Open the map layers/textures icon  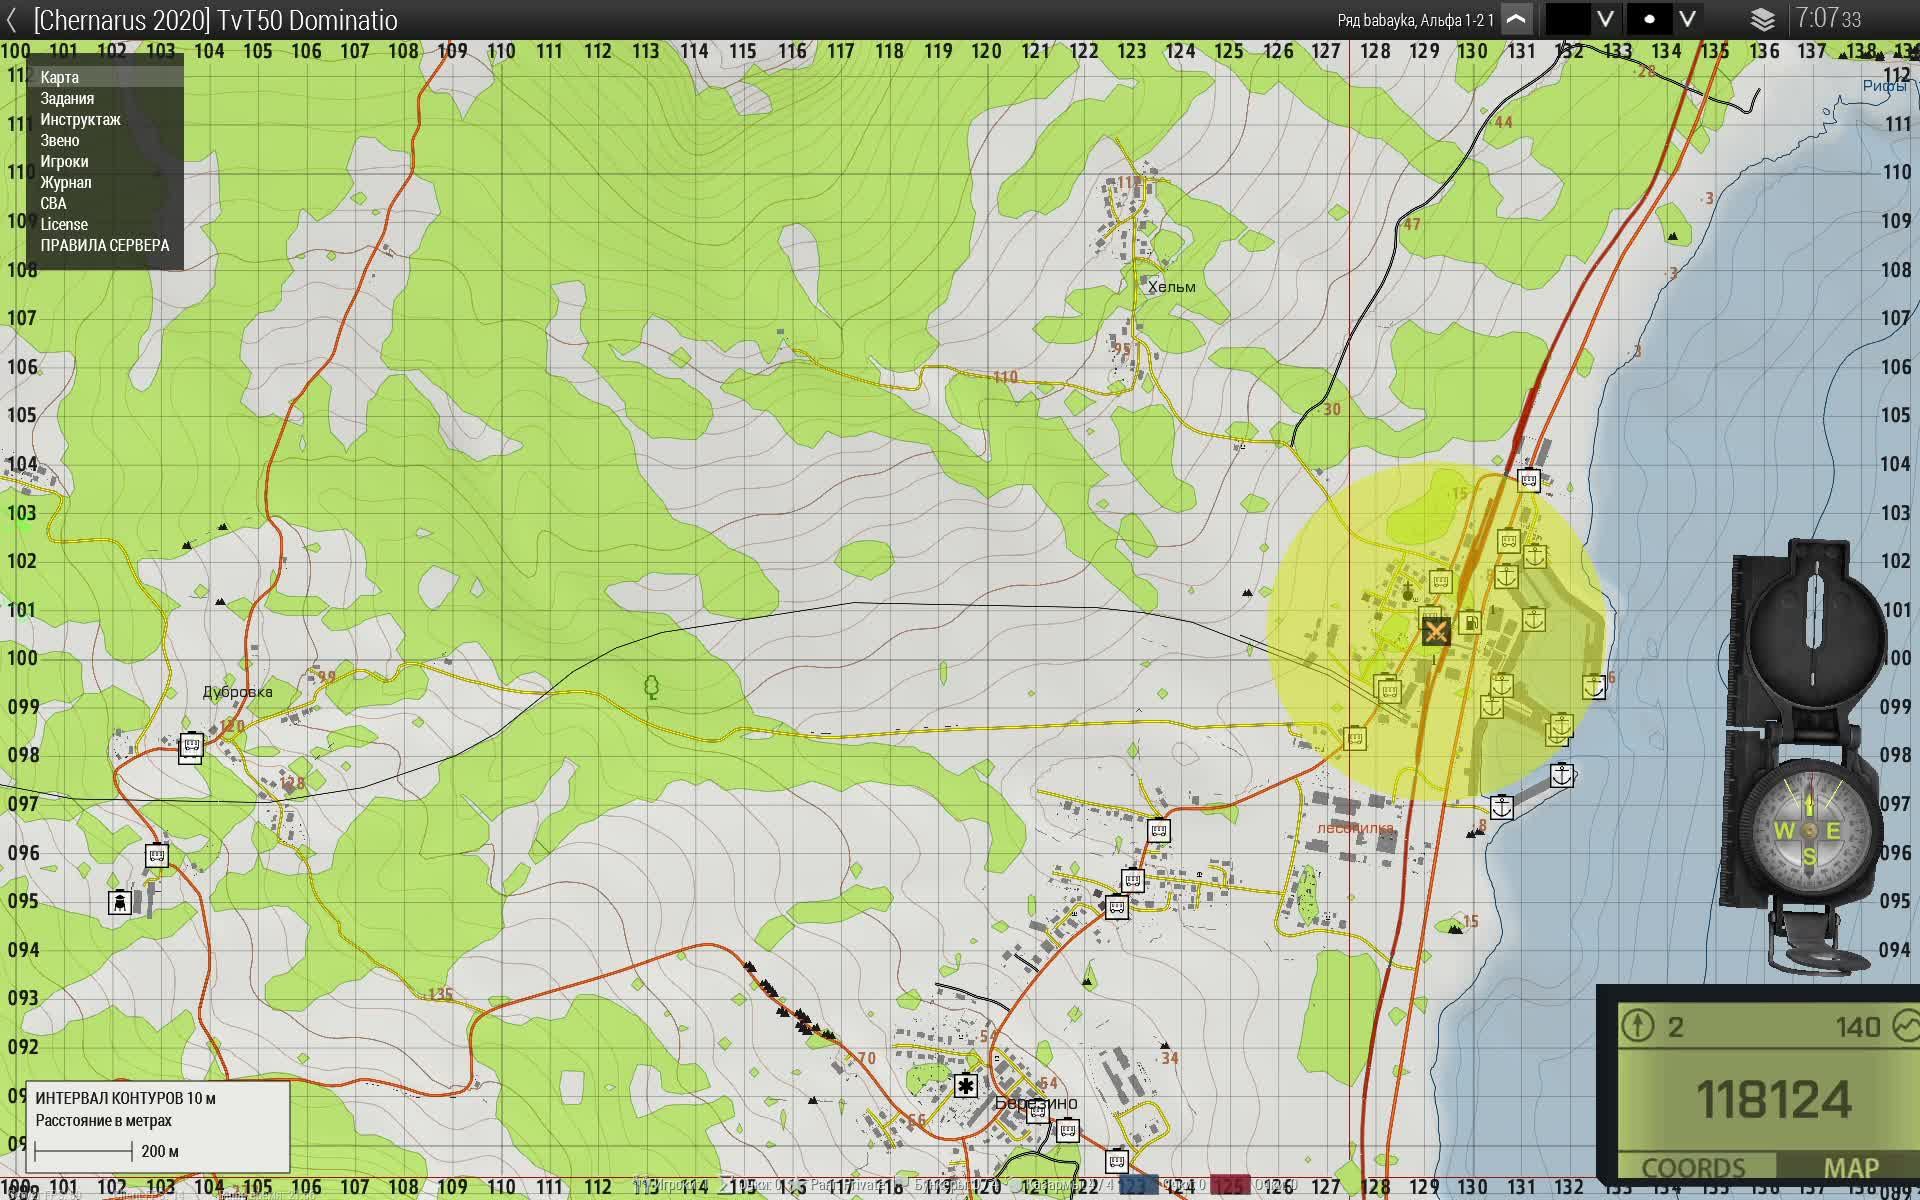click(1762, 19)
